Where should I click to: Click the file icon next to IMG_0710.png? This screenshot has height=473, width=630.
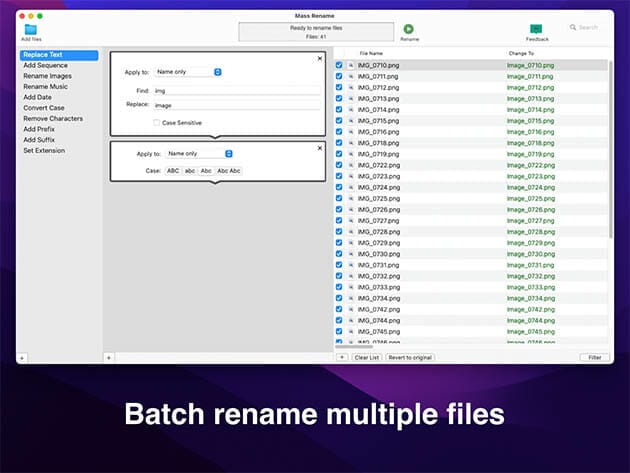pos(351,65)
